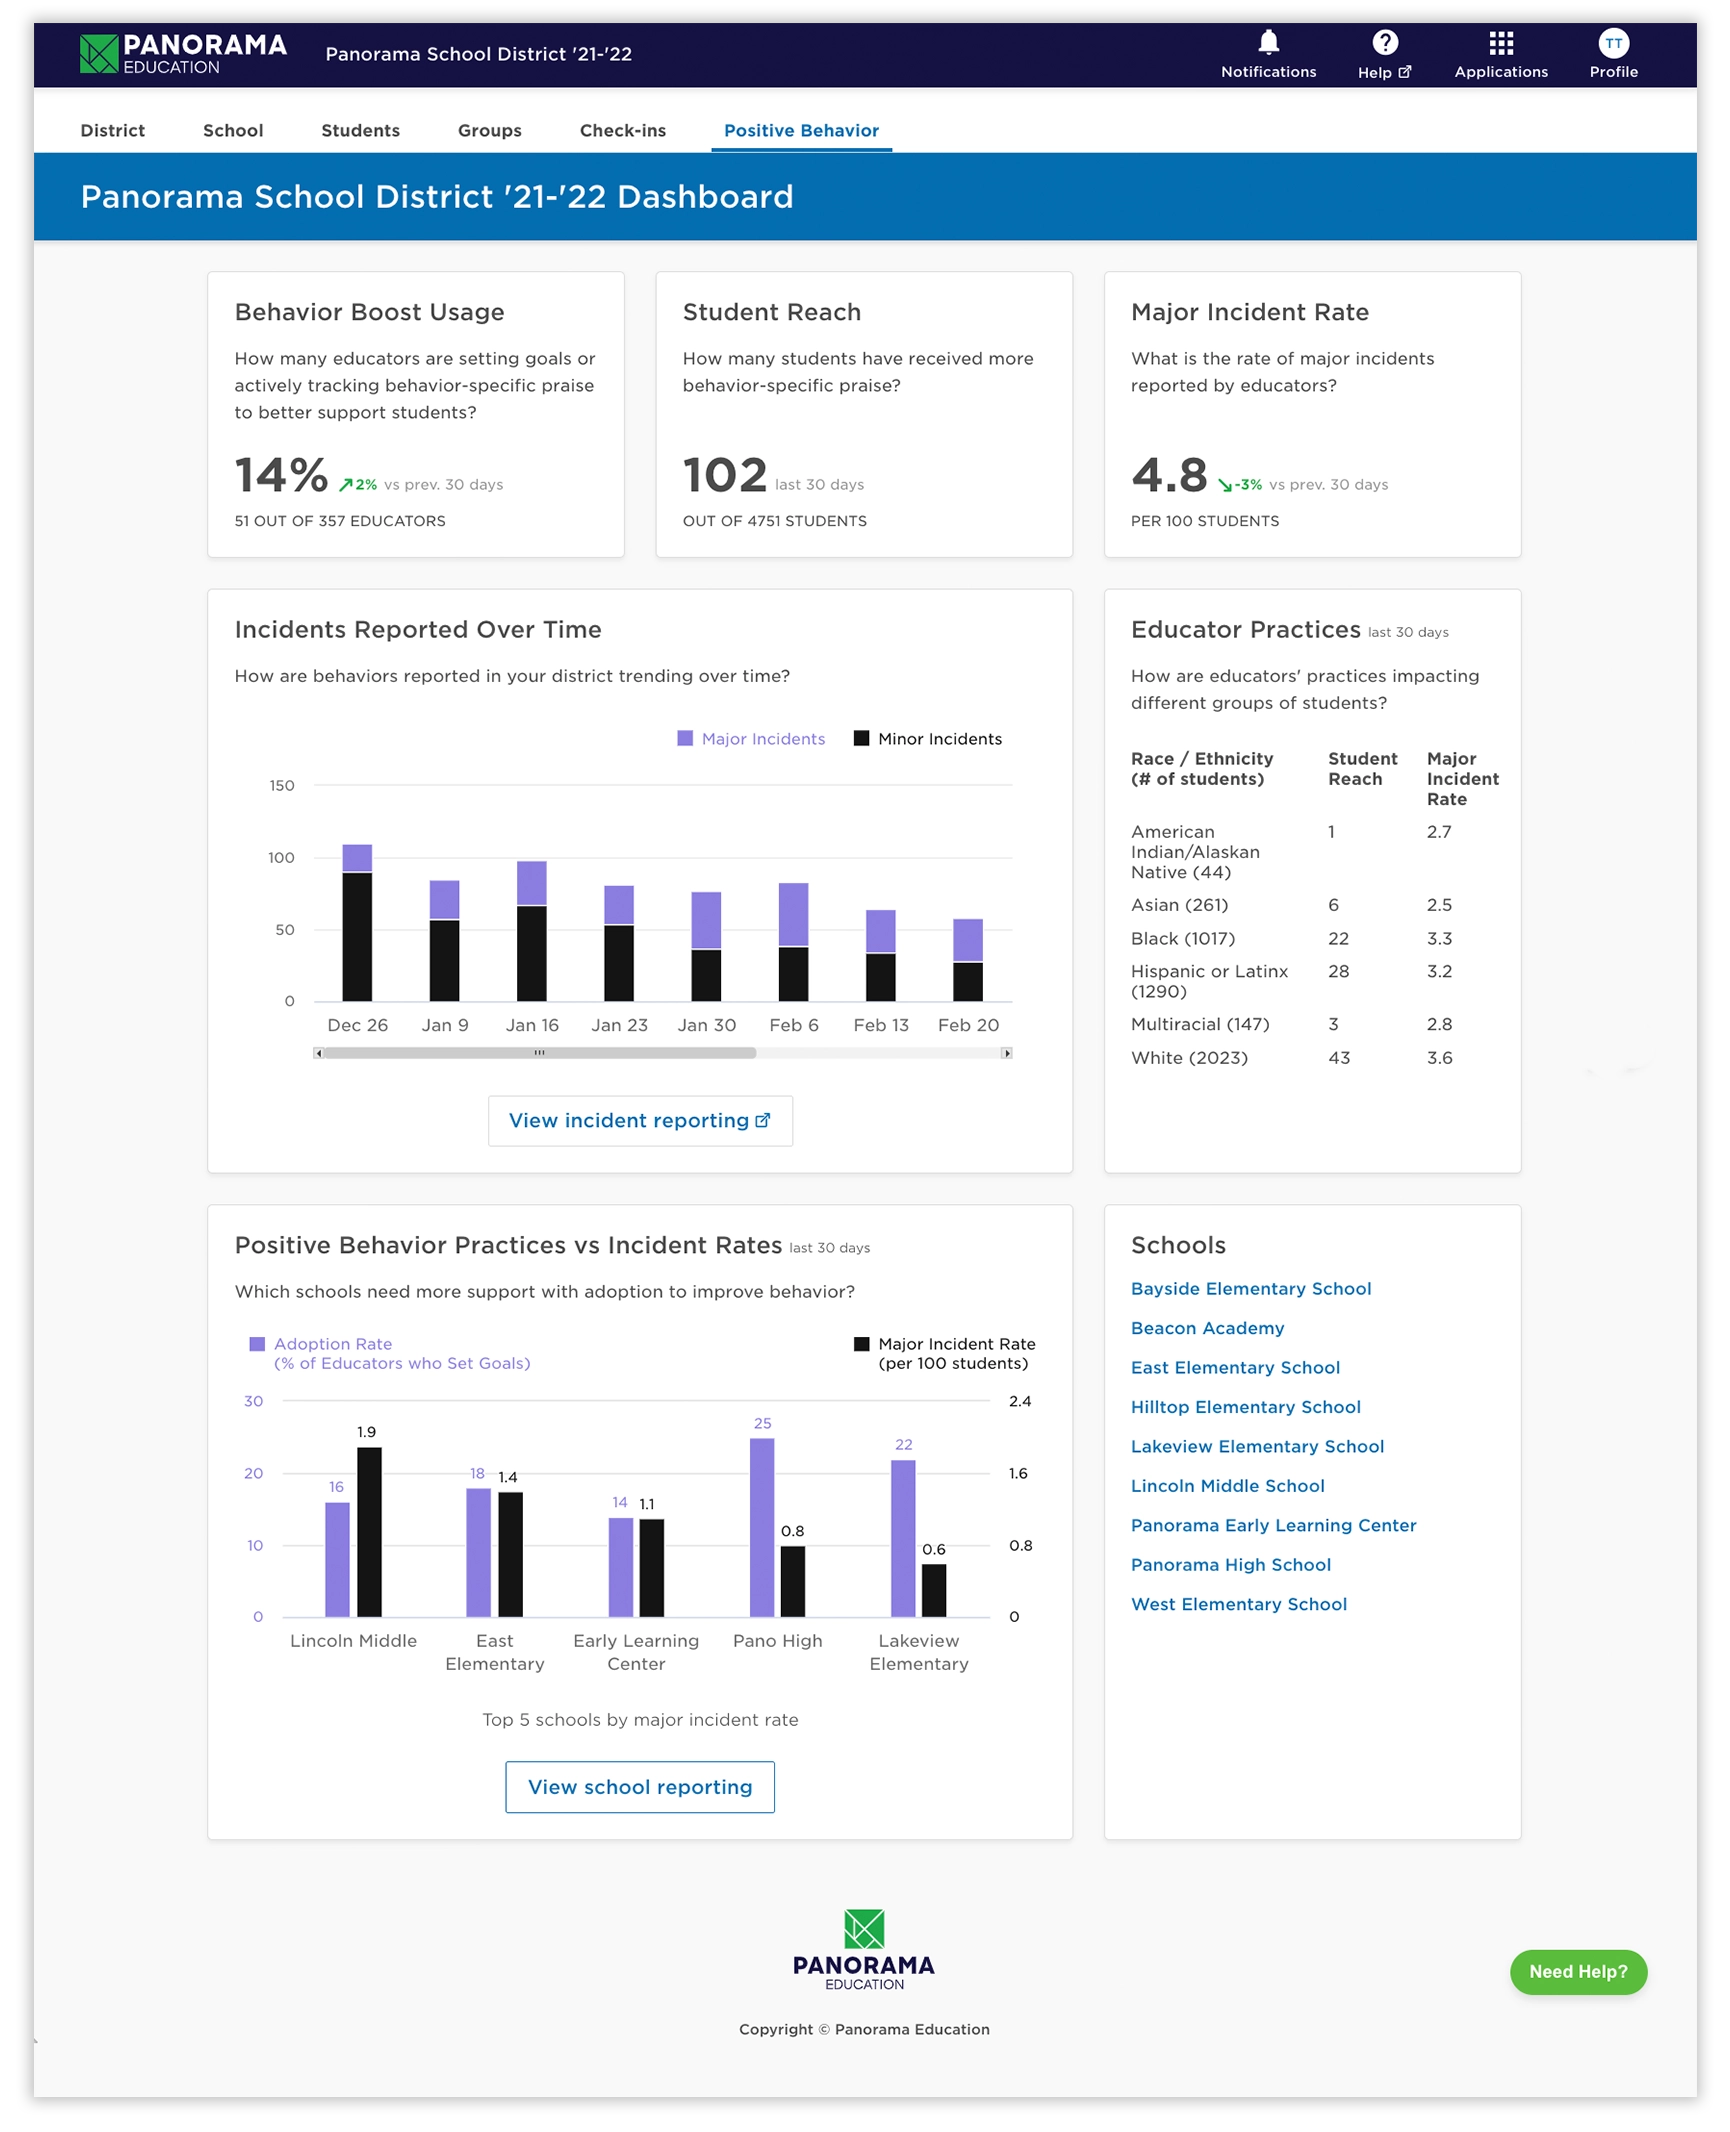The width and height of the screenshot is (1730, 2132).
Task: Switch to the Check-ins tab
Action: tap(622, 131)
